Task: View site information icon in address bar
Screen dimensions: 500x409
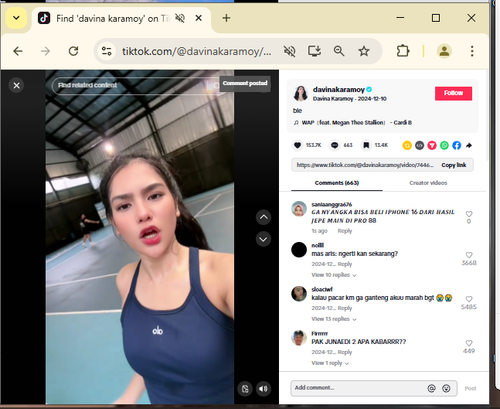Action: (107, 51)
